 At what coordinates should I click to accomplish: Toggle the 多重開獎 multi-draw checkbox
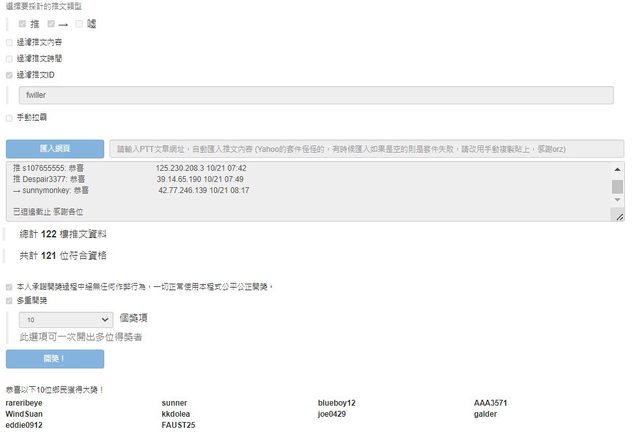click(x=10, y=300)
